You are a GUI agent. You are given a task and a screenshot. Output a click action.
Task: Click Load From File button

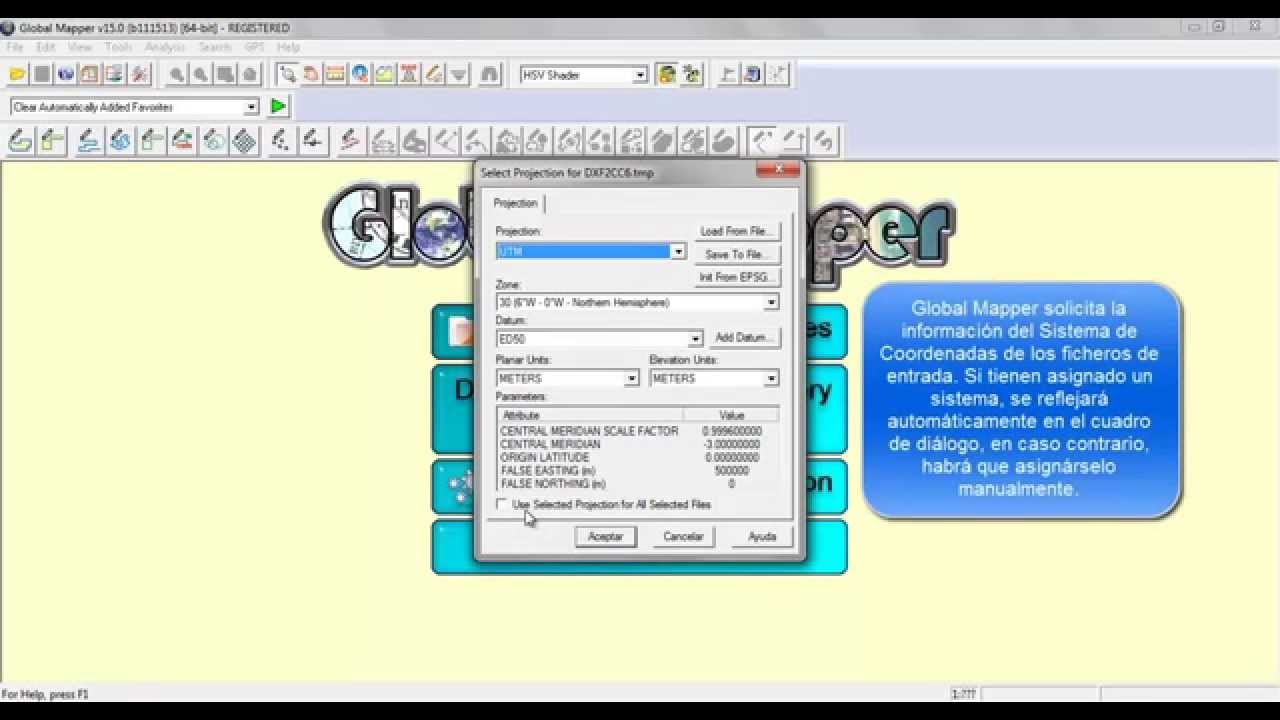(738, 231)
